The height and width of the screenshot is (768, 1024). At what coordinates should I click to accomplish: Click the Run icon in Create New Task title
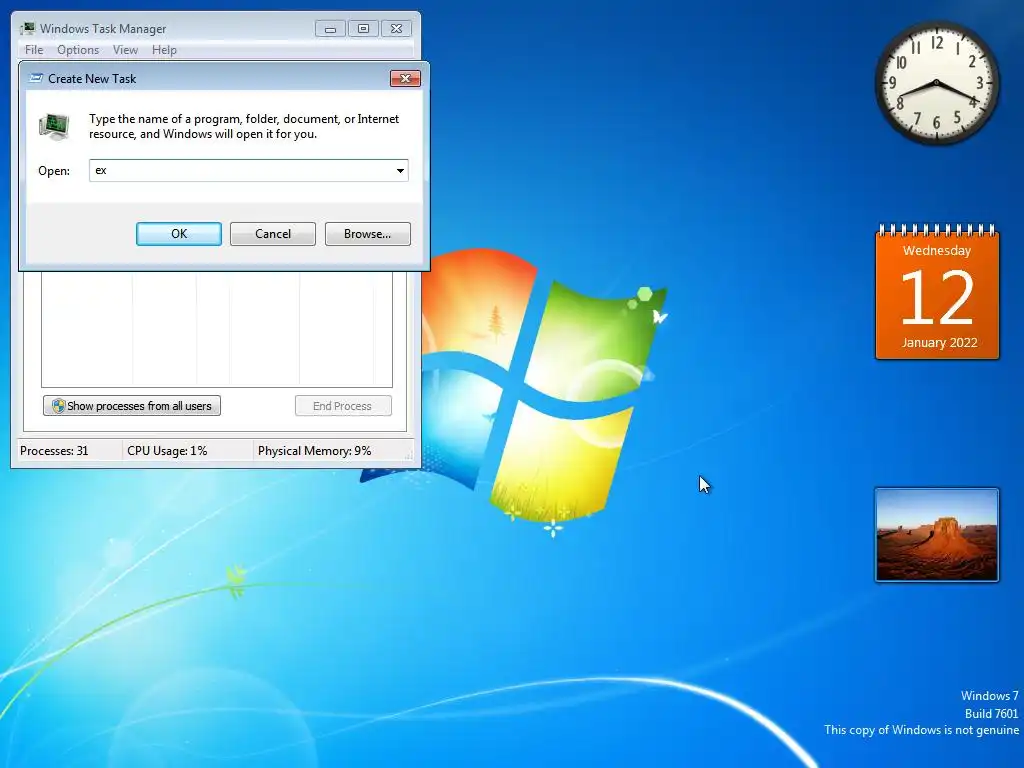(37, 78)
